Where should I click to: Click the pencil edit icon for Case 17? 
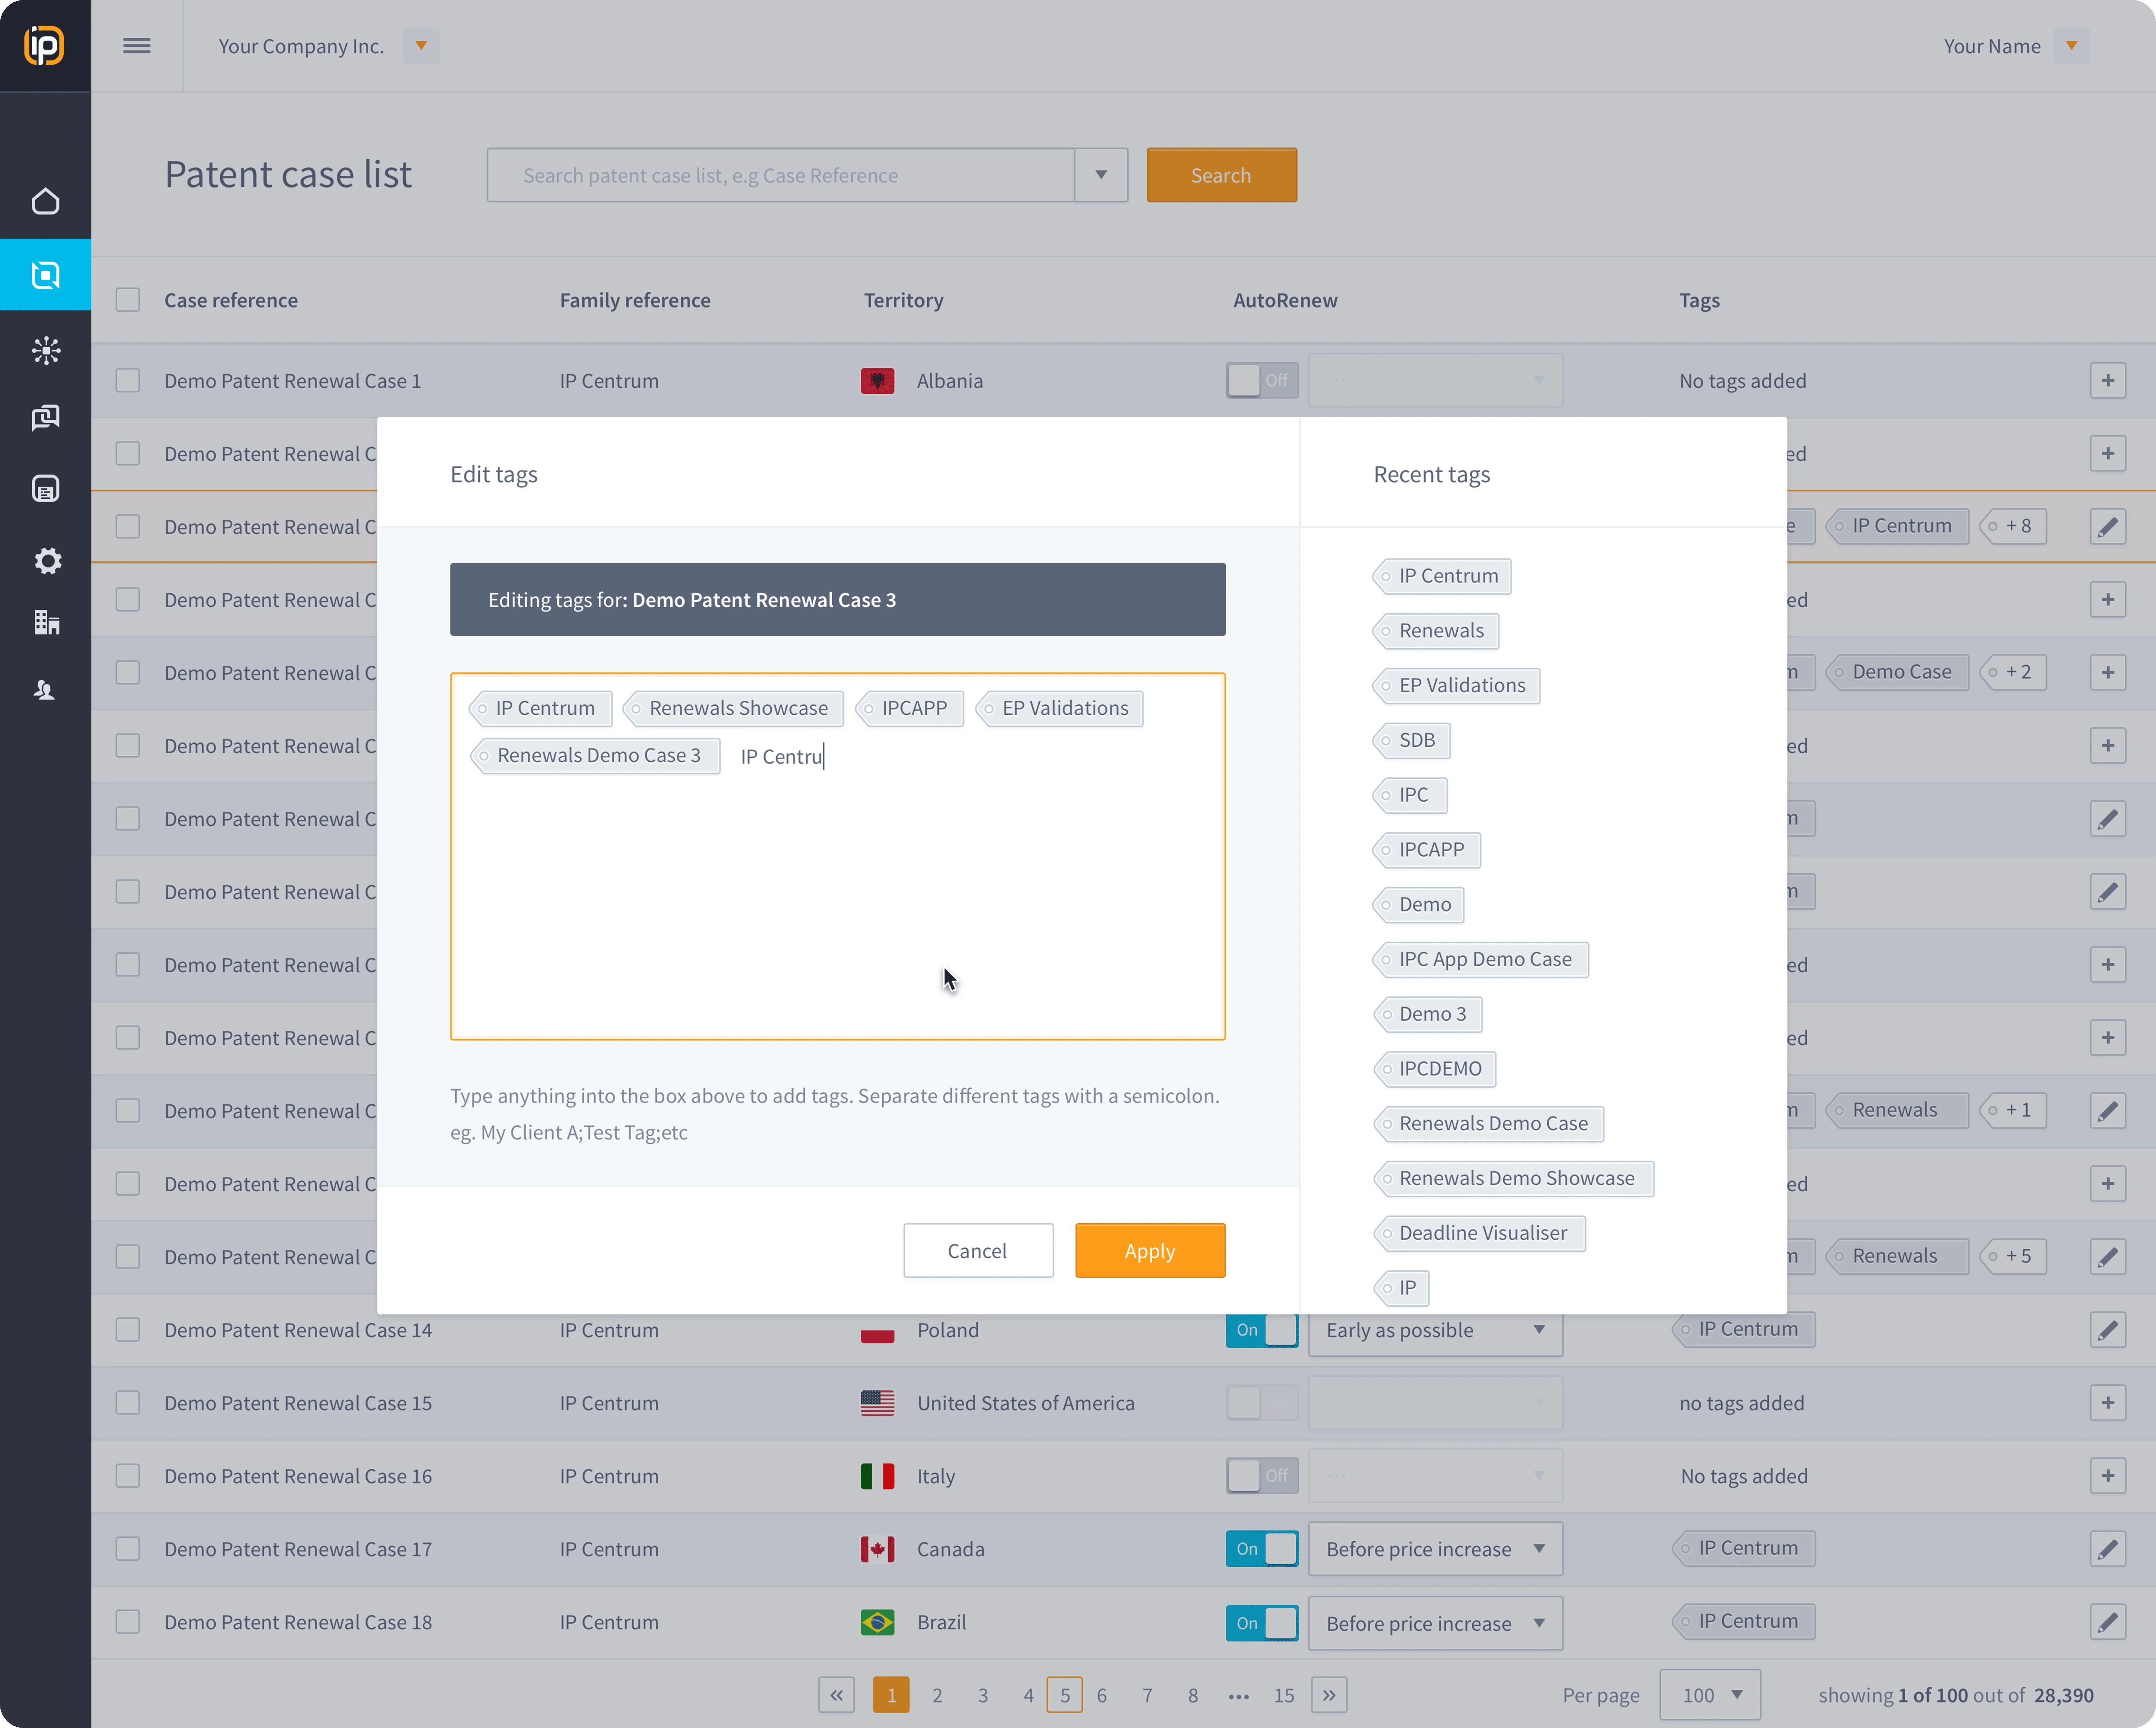click(x=2107, y=1549)
